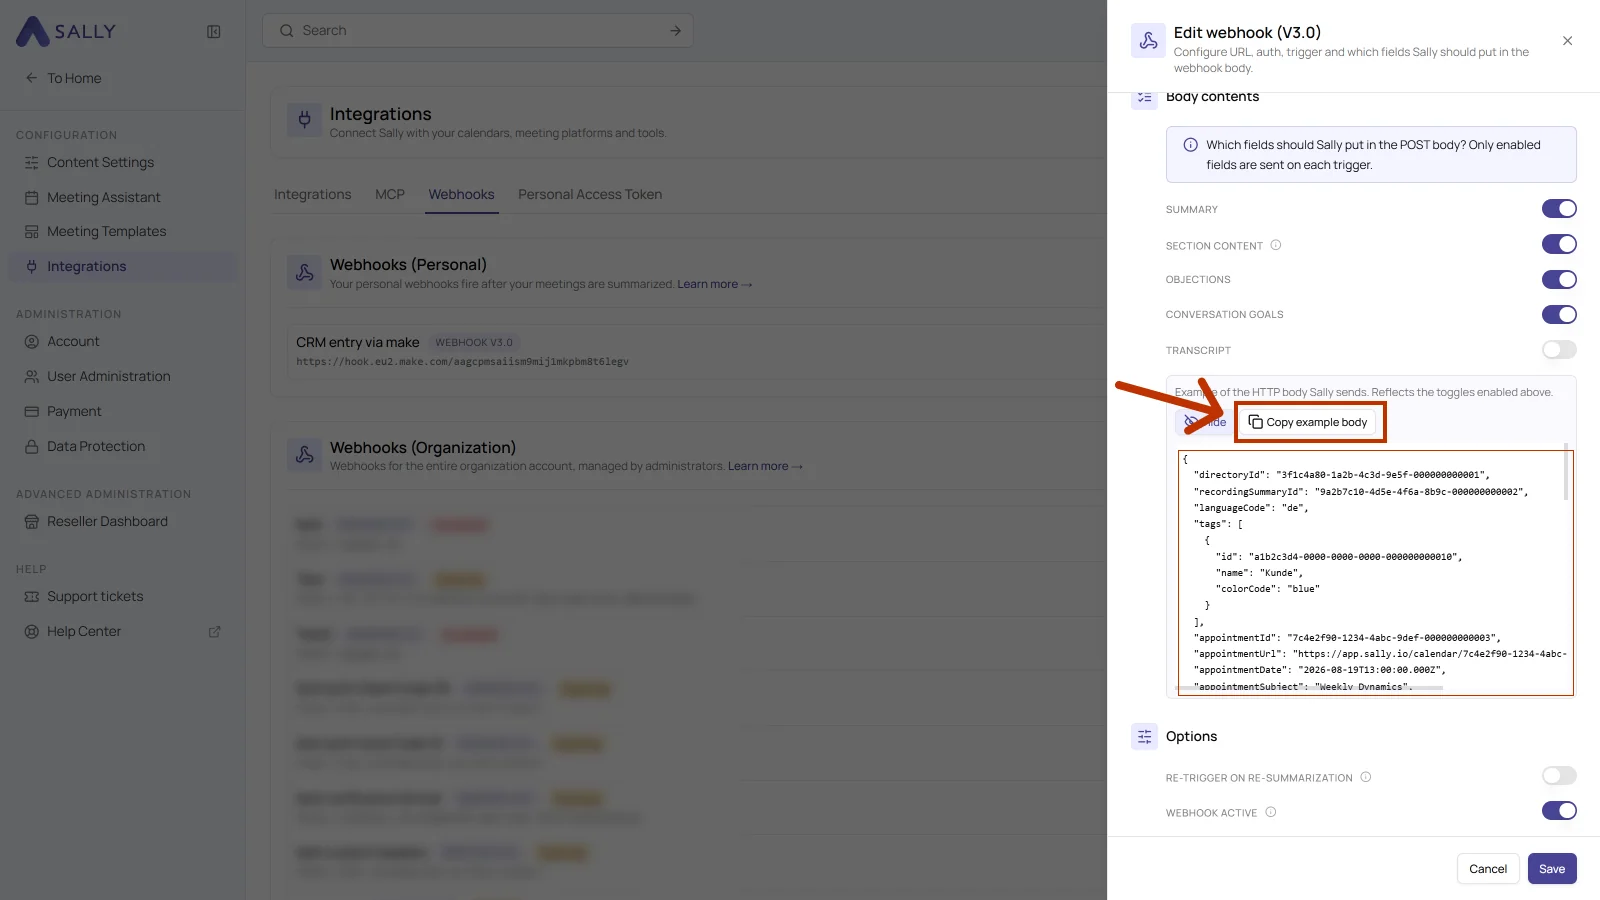
Task: Click the appointmentDate line in example body
Action: click(x=1320, y=670)
